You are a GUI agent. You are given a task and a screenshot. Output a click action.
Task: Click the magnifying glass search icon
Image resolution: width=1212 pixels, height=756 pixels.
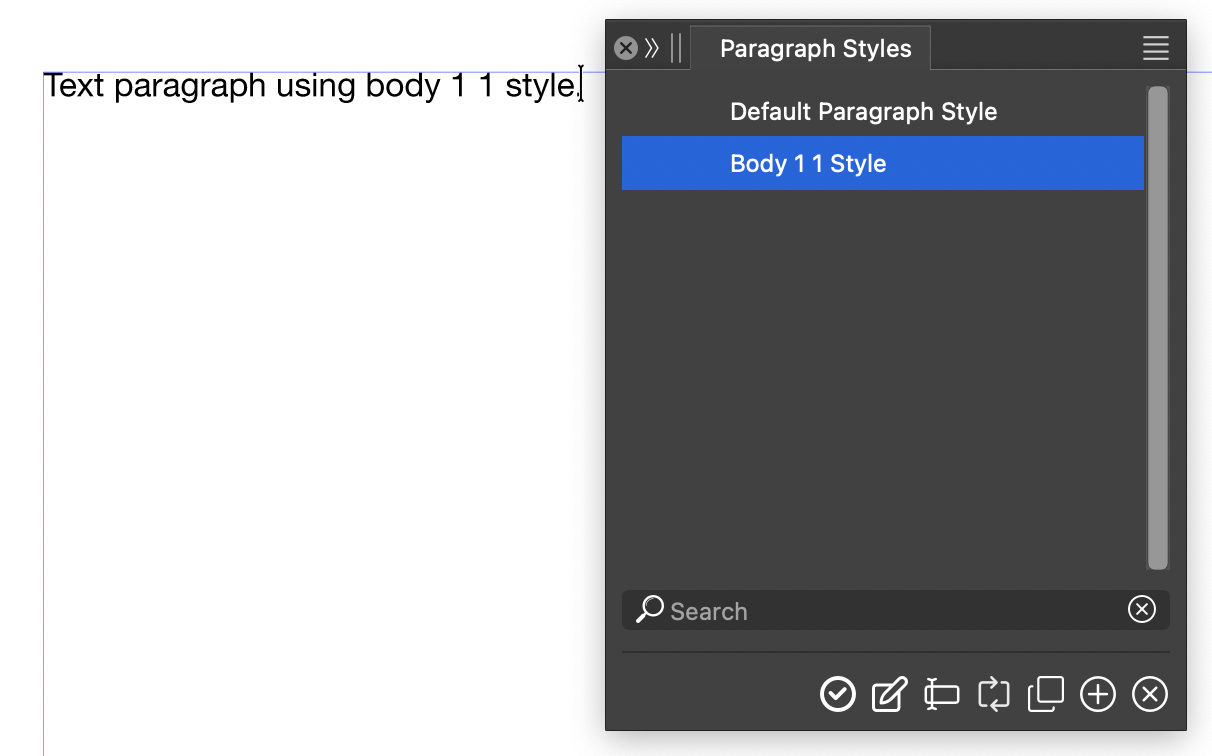(x=650, y=609)
